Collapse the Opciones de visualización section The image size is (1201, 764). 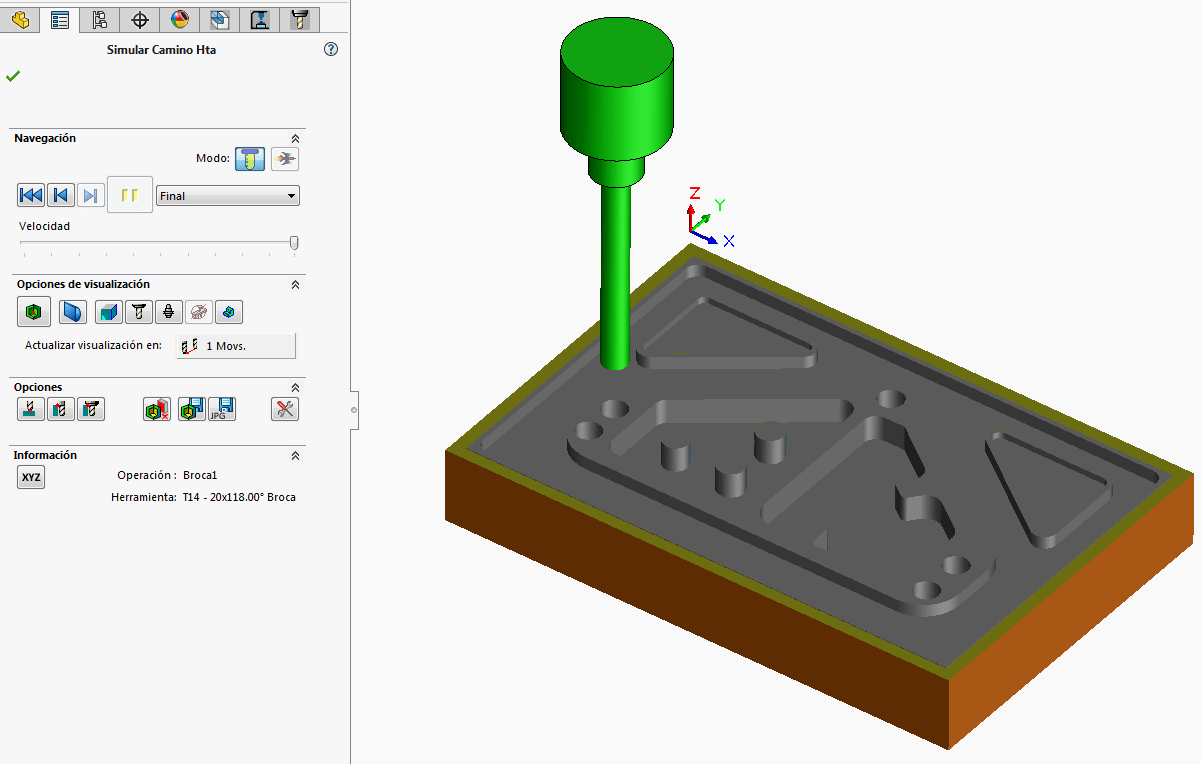tap(295, 284)
